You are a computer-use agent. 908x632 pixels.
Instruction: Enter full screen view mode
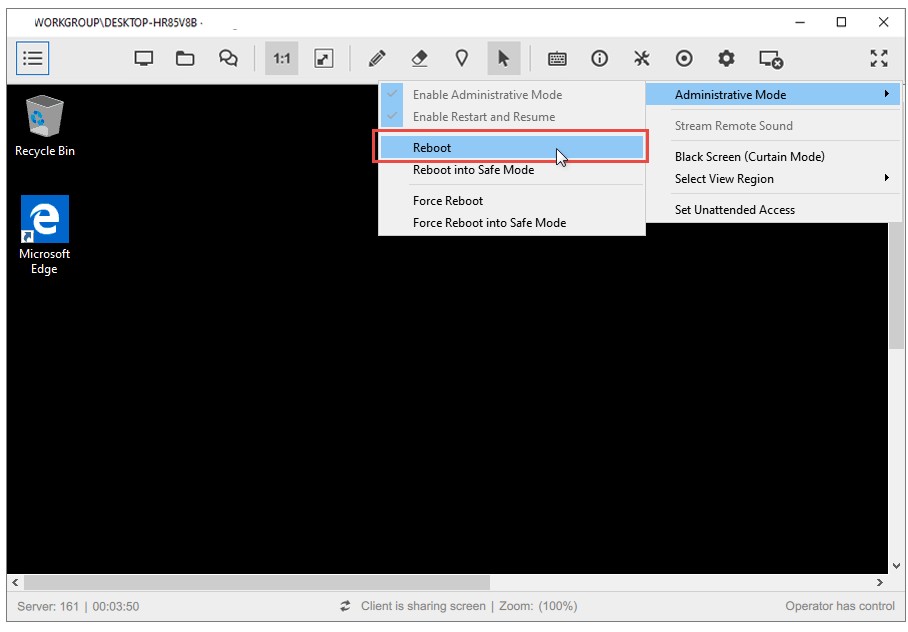(x=878, y=58)
